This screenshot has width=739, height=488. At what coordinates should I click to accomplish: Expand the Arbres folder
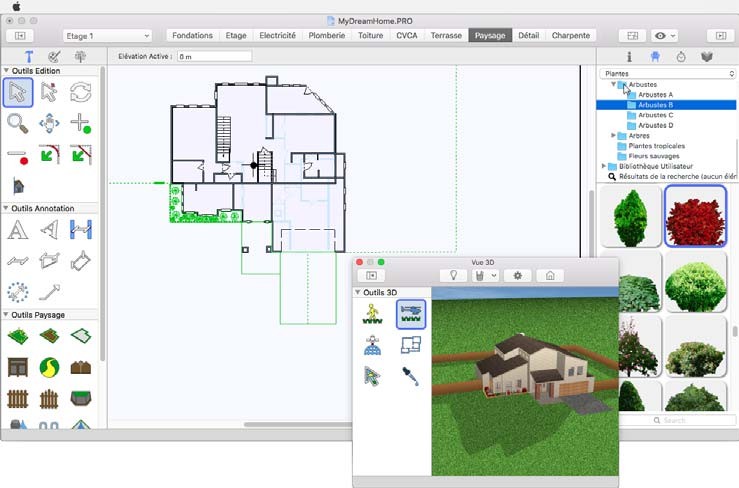[613, 135]
